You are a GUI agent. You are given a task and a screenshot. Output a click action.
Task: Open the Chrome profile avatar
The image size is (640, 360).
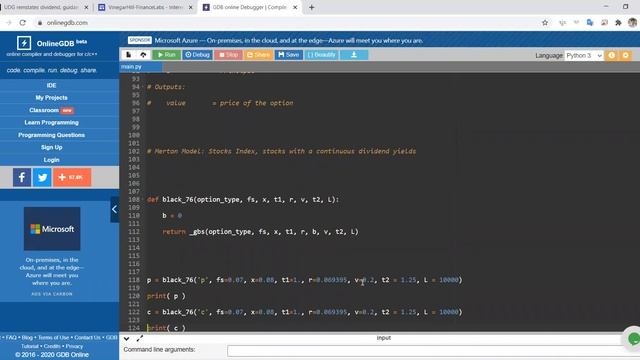pos(633,23)
